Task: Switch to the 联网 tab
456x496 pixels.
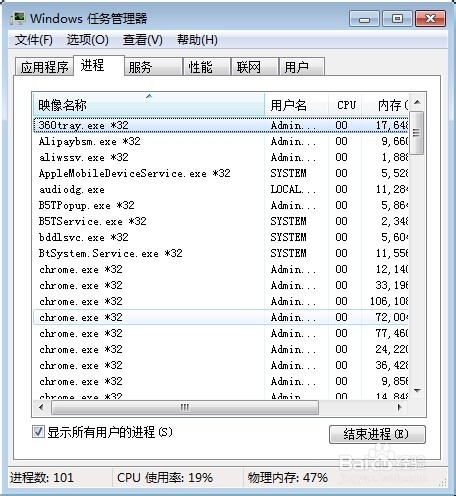Action: [x=255, y=67]
